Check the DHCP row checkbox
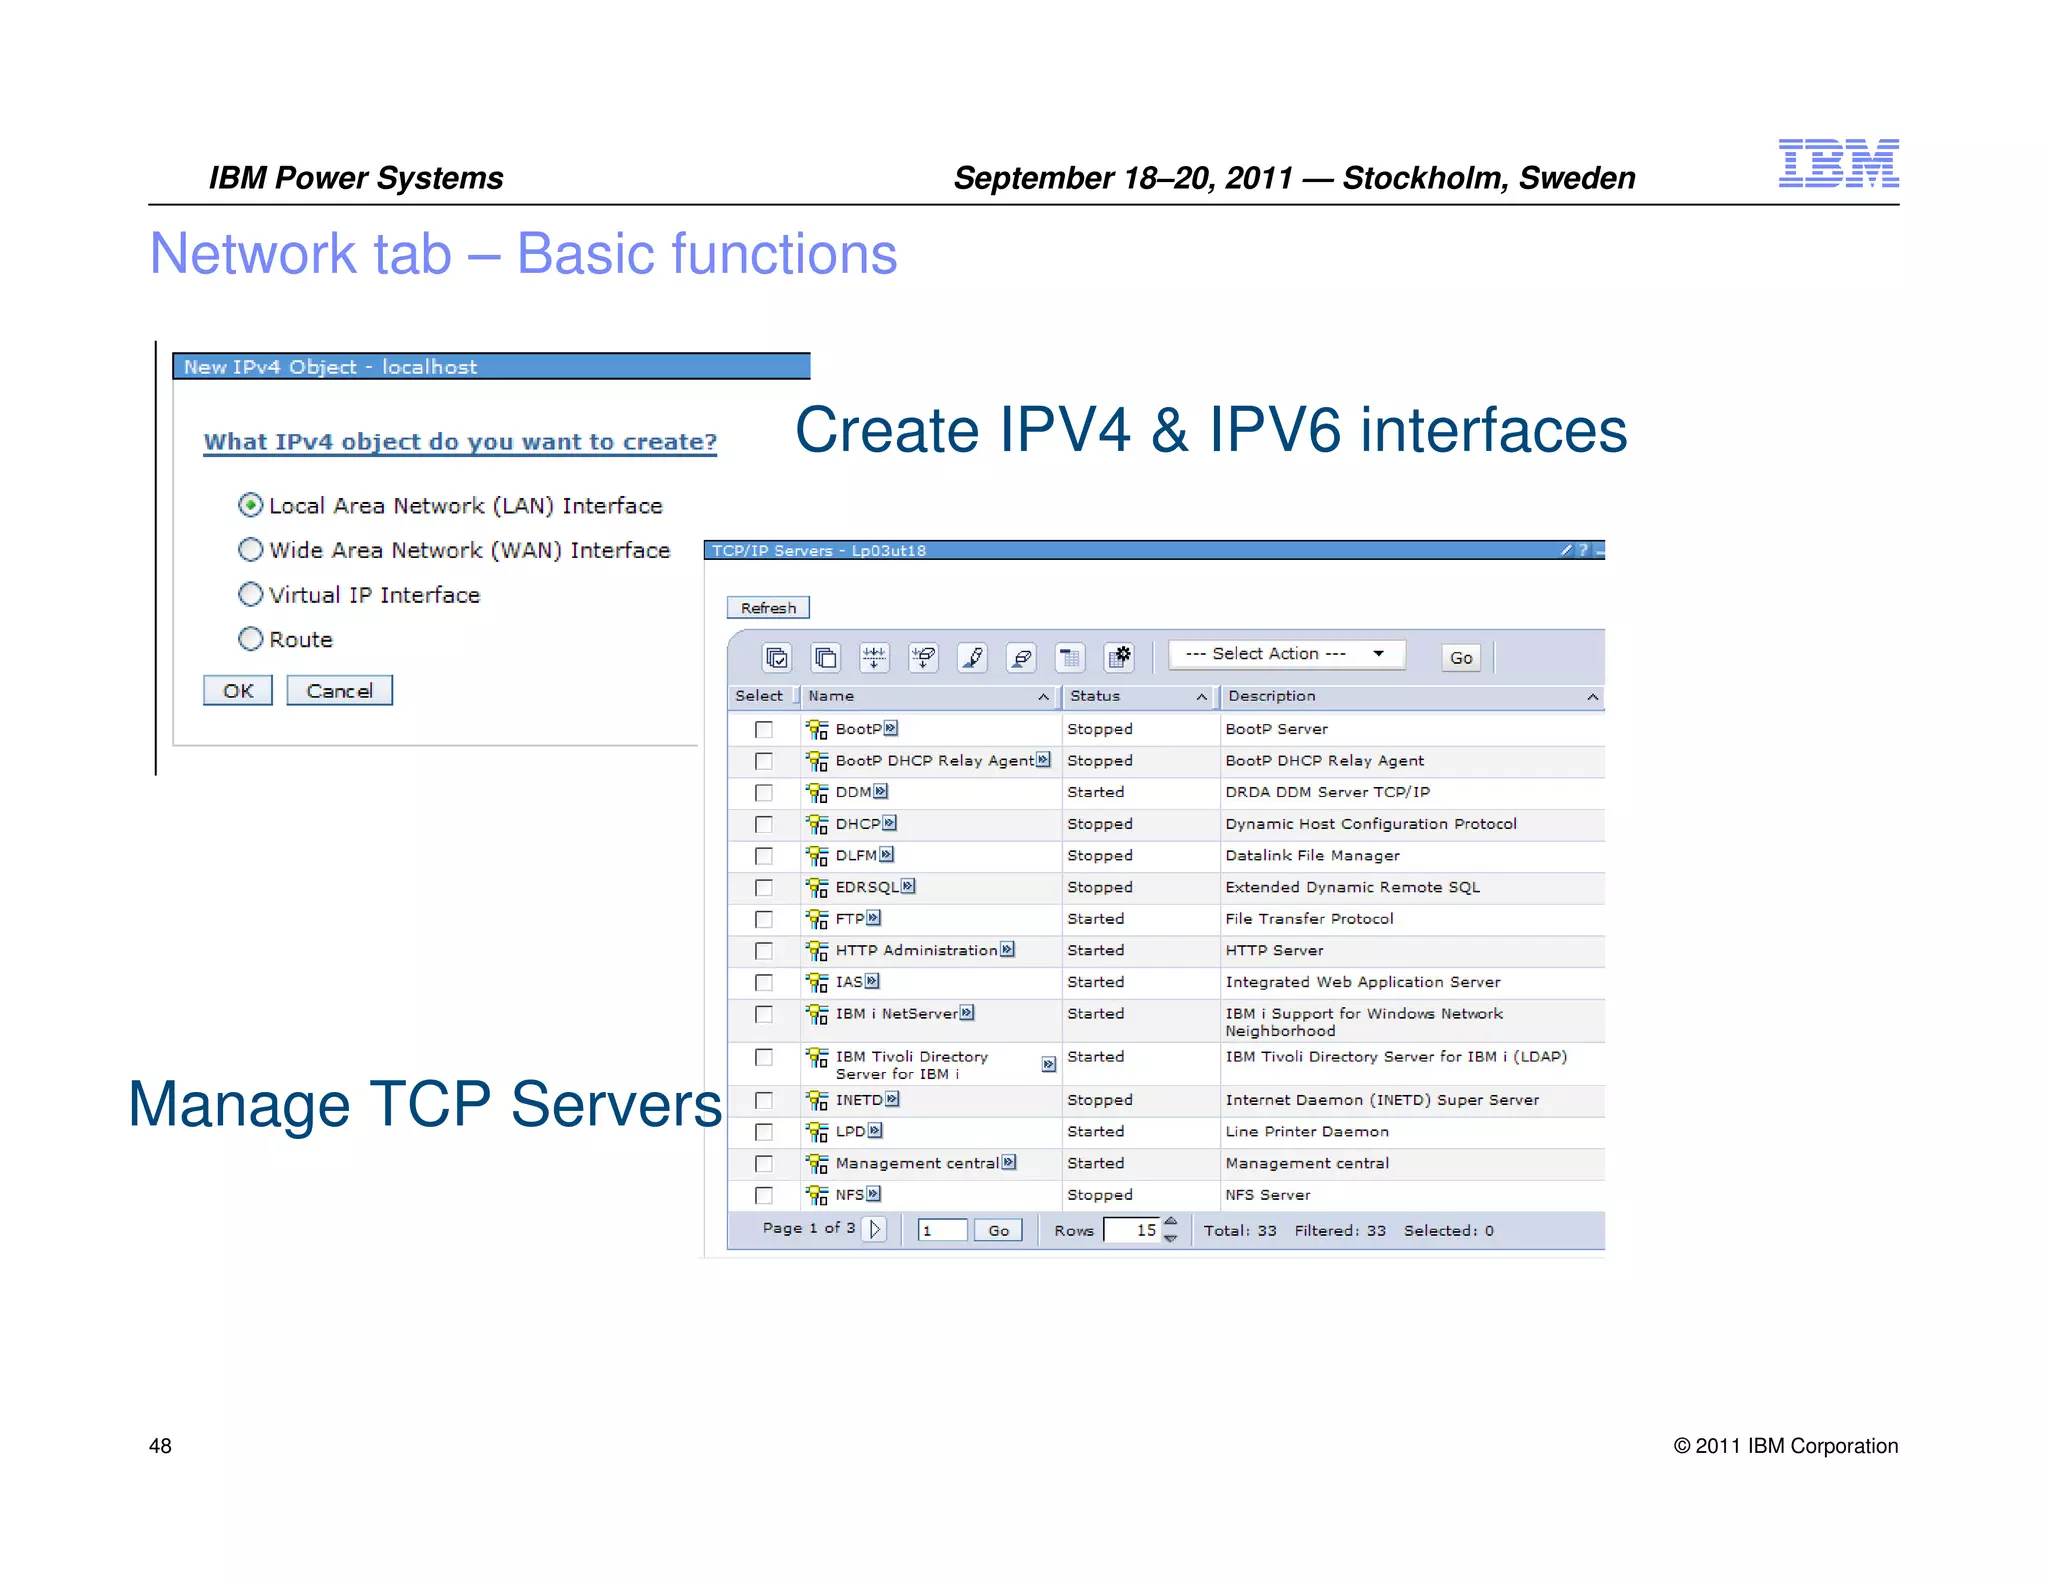Image resolution: width=2048 pixels, height=1582 pixels. point(764,824)
